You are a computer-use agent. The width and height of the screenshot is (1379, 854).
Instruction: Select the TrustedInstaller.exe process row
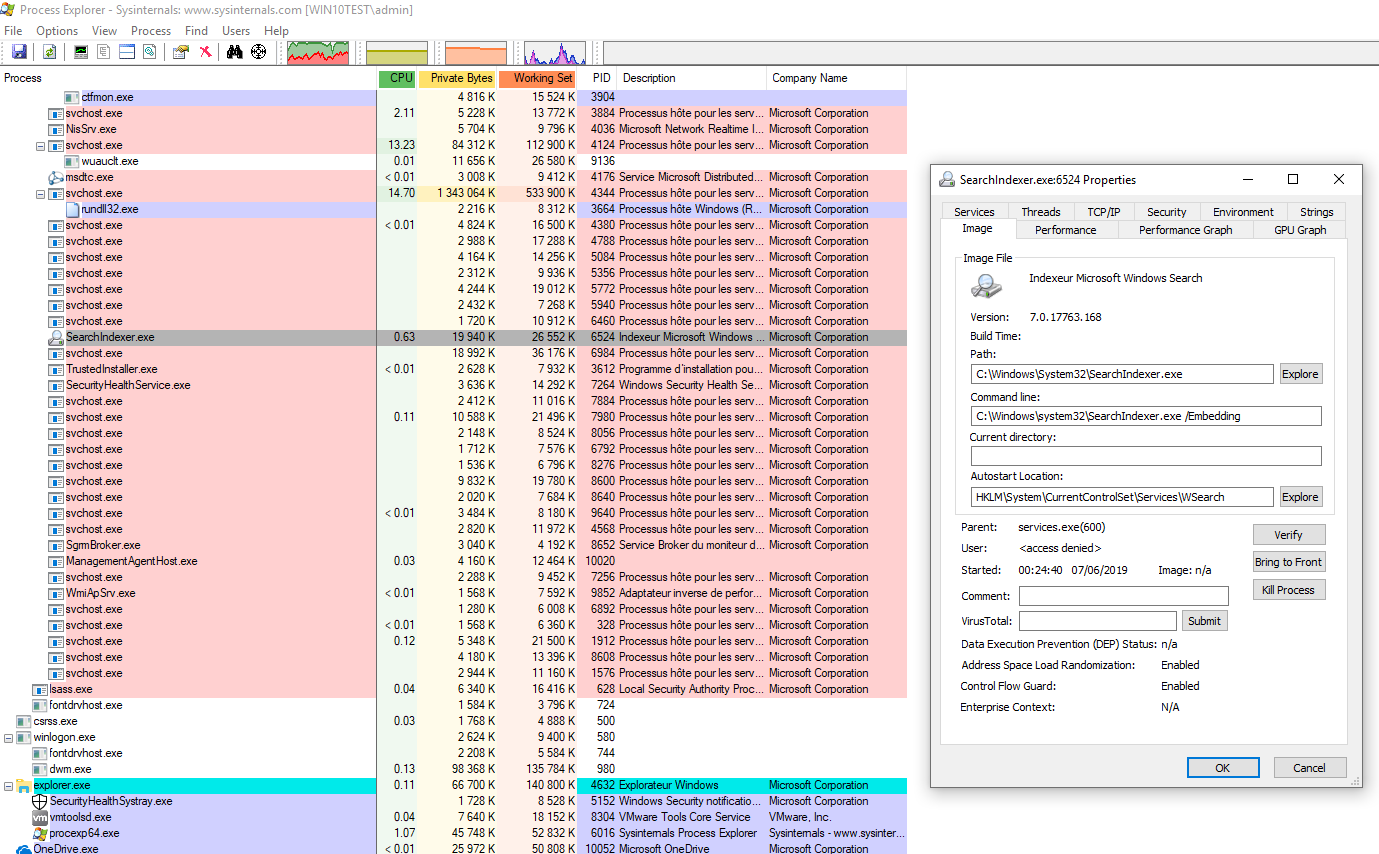point(453,369)
